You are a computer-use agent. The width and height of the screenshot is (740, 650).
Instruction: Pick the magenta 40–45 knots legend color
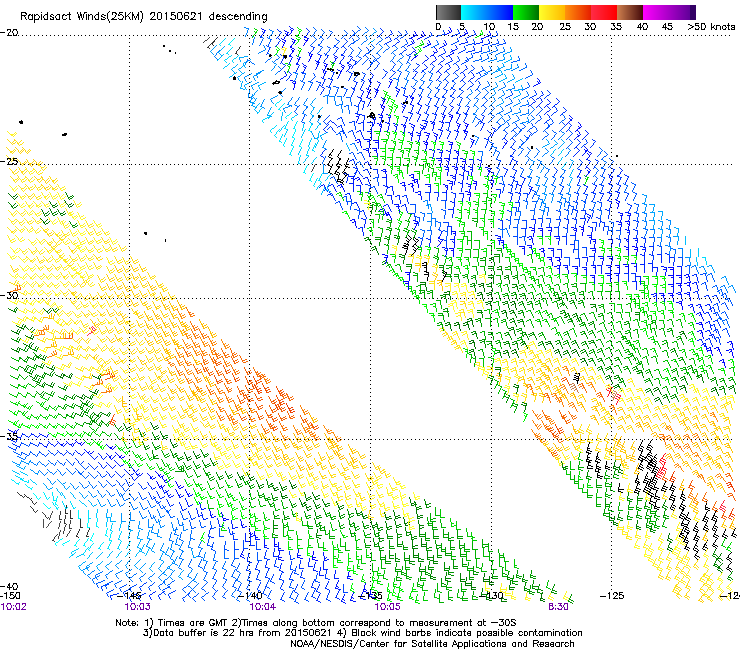(656, 12)
